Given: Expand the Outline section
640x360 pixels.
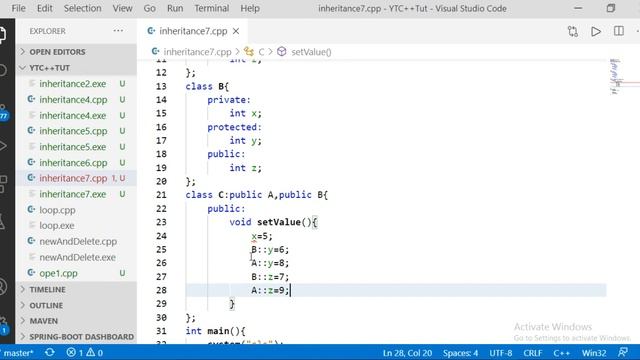Looking at the screenshot, I should [x=76, y=305].
